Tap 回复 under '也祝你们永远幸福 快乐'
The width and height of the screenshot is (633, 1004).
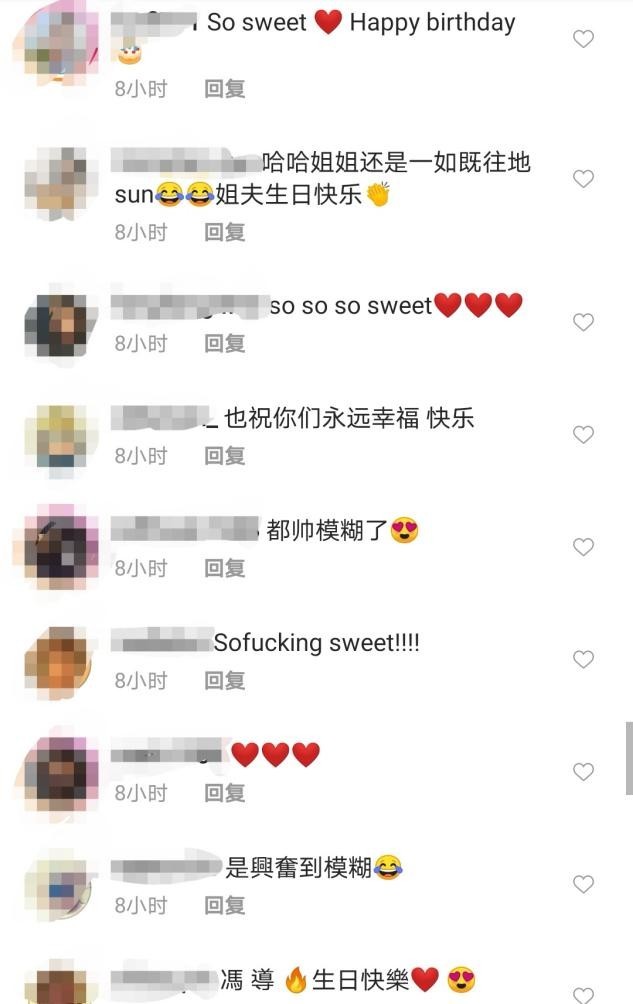[225, 456]
